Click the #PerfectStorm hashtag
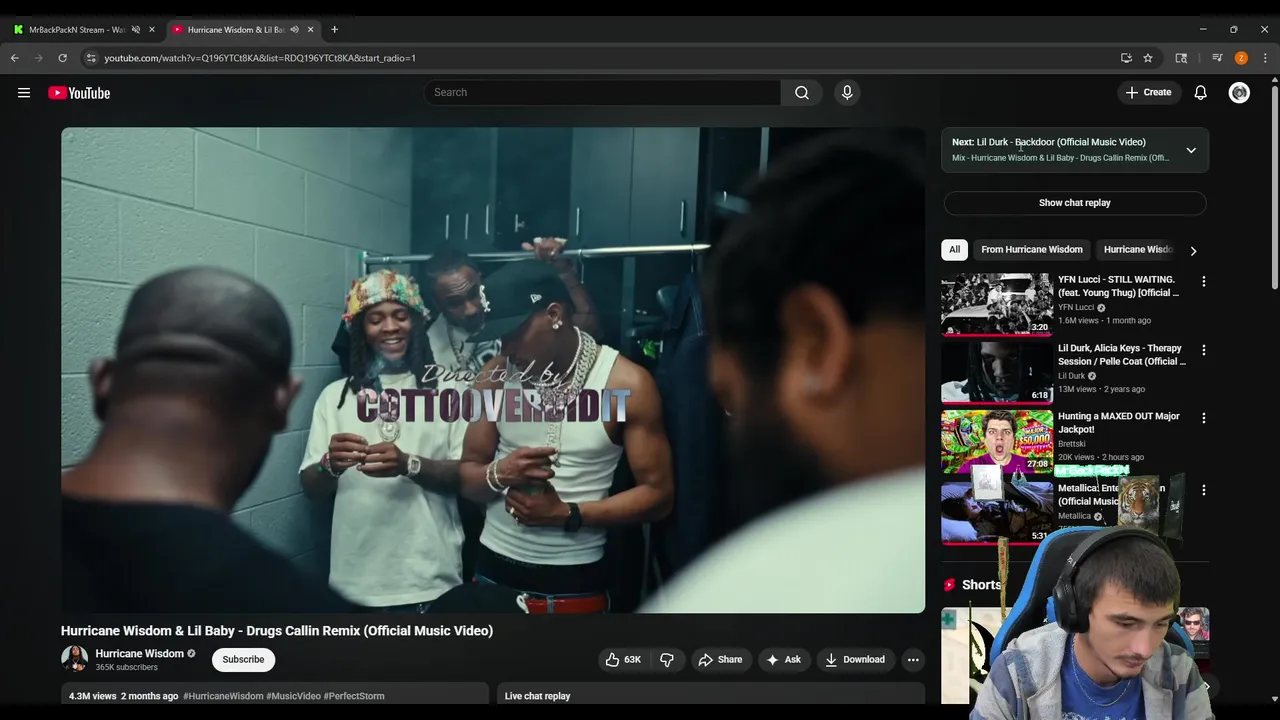 point(354,696)
